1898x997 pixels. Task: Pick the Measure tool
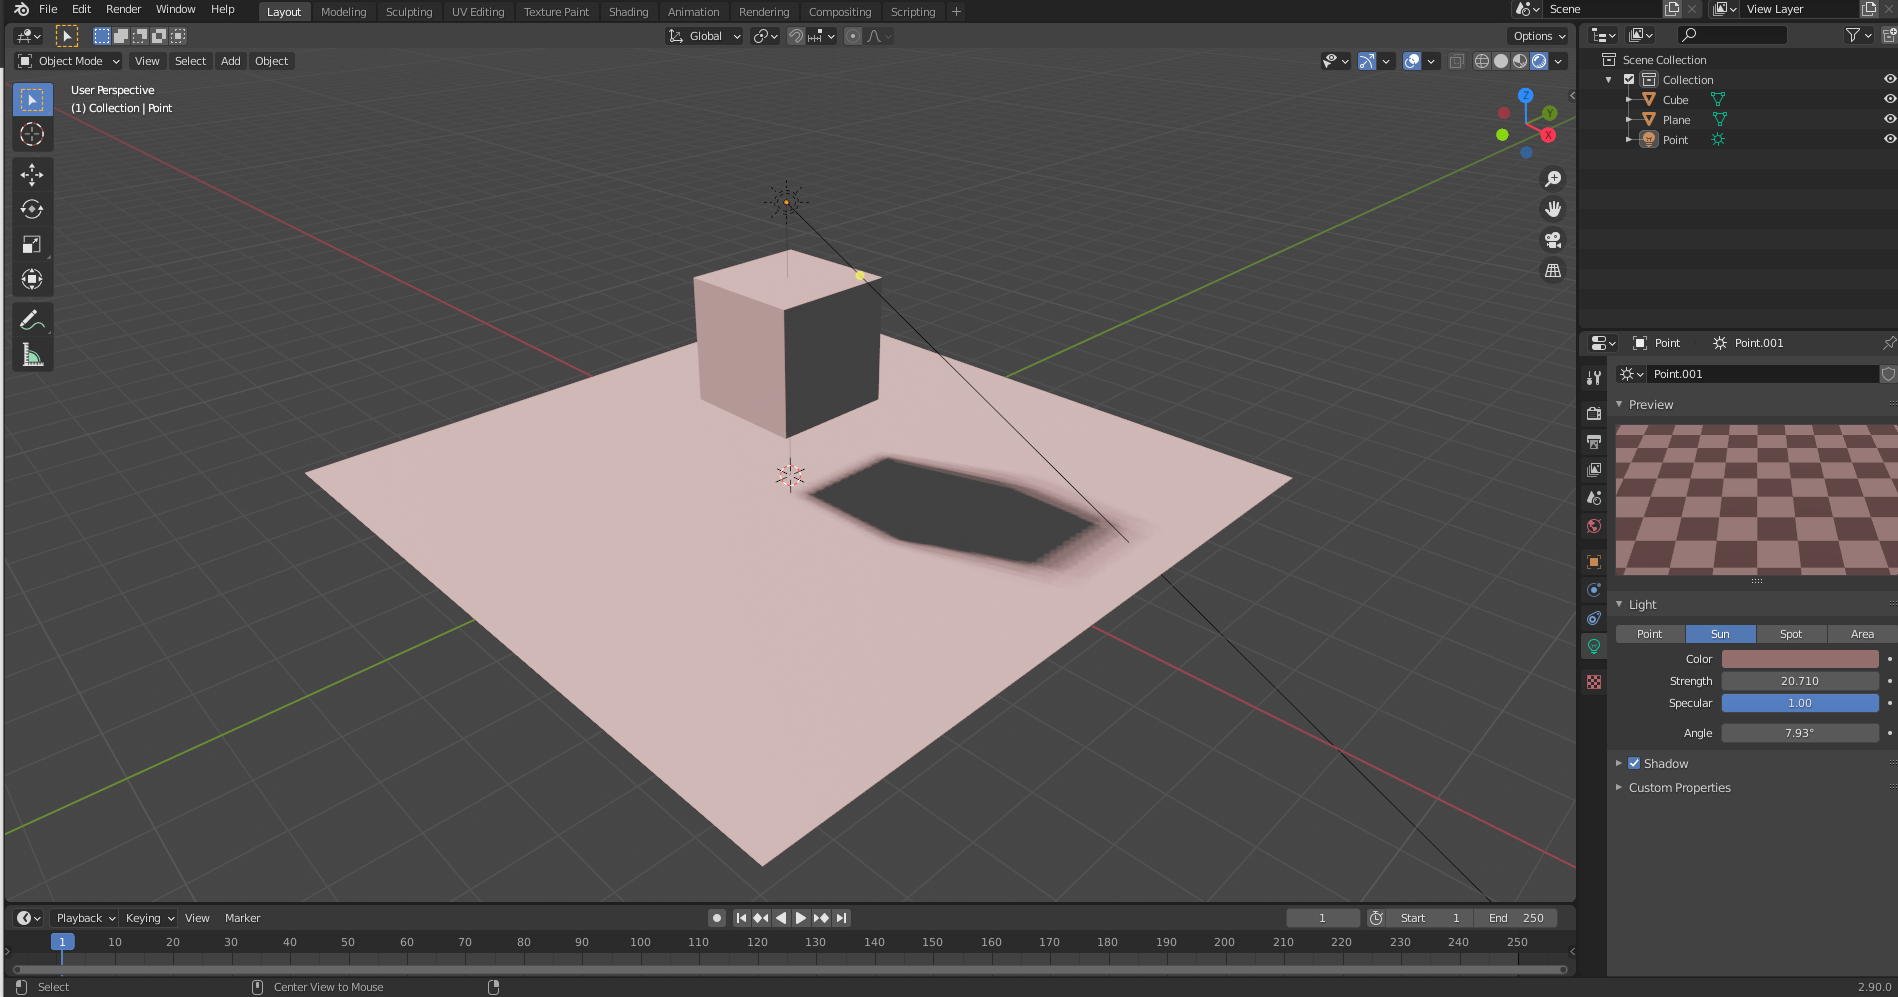[32, 356]
